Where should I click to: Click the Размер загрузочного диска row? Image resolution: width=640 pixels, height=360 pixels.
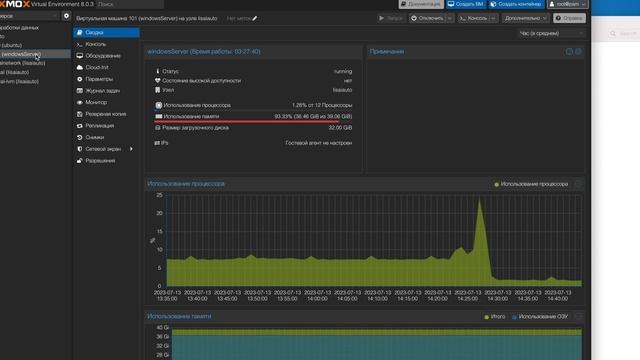pos(253,128)
